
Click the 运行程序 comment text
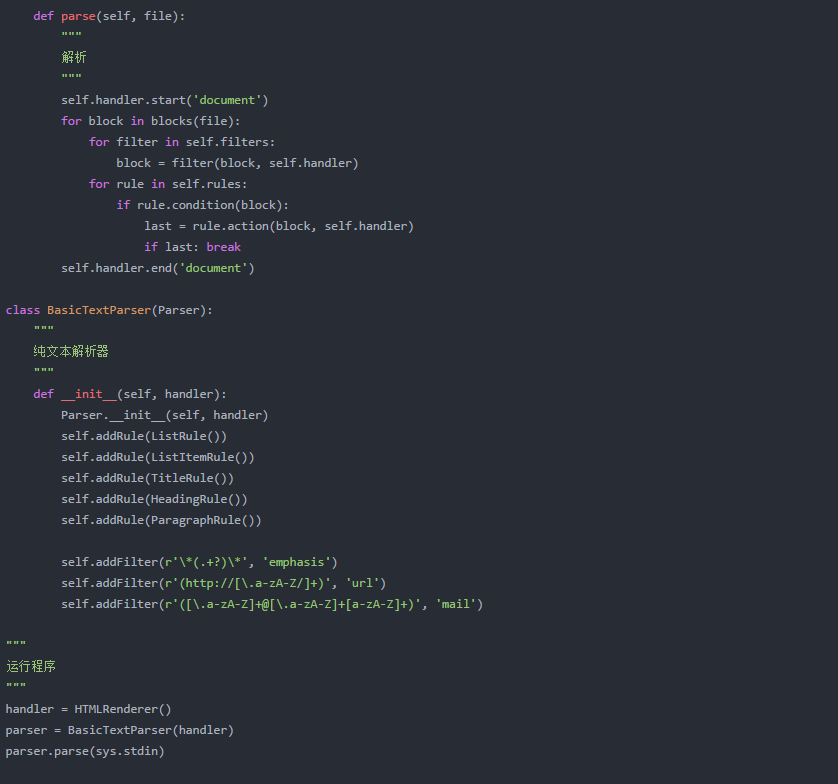(x=30, y=665)
